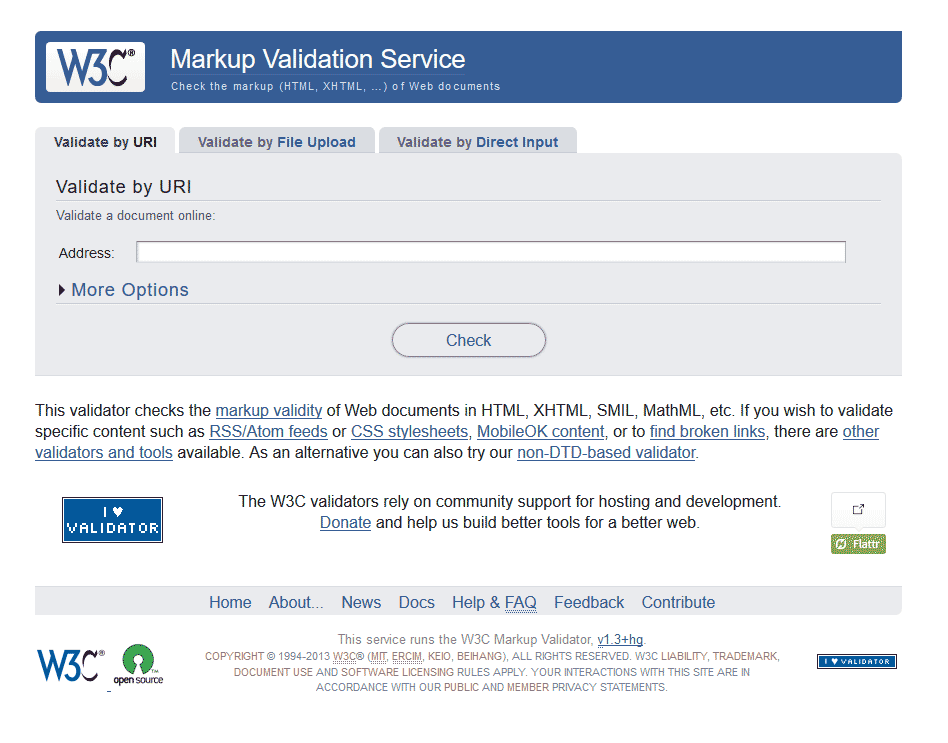Screen dimensions: 948x743
Task: Click the small I love Validator footer badge
Action: [856, 661]
